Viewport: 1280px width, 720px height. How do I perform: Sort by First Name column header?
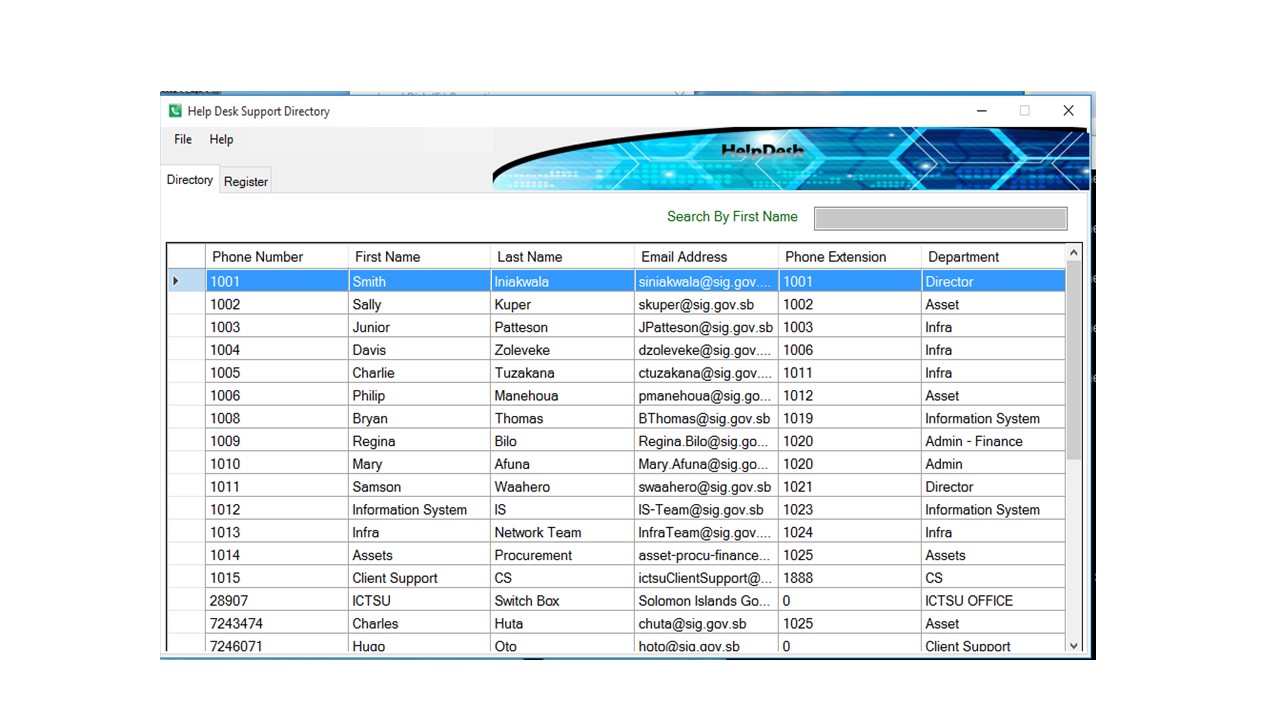419,257
